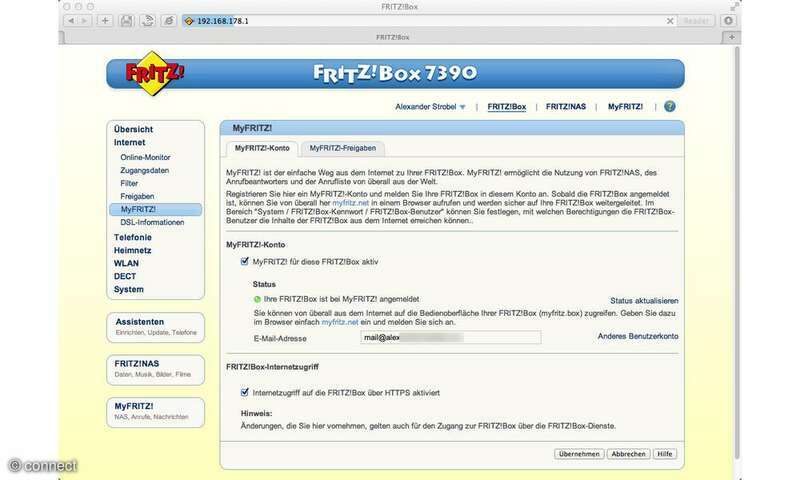Open the help question mark icon
The image size is (800, 480).
(x=669, y=106)
